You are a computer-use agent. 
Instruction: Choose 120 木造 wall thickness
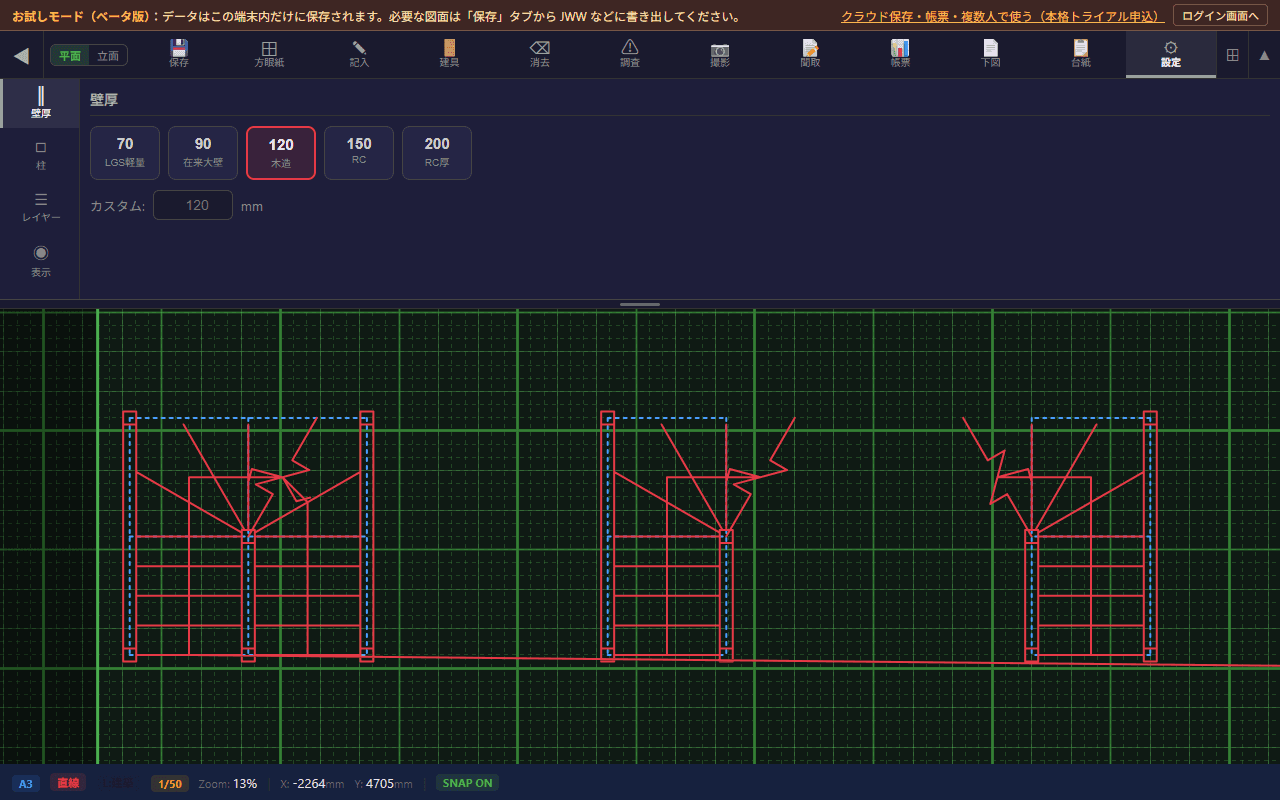(281, 153)
